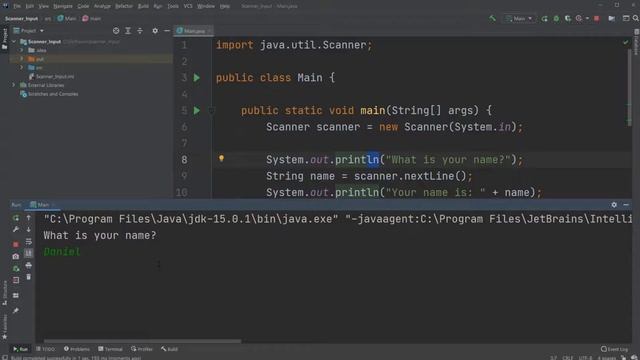Open the File menu

tap(17, 6)
